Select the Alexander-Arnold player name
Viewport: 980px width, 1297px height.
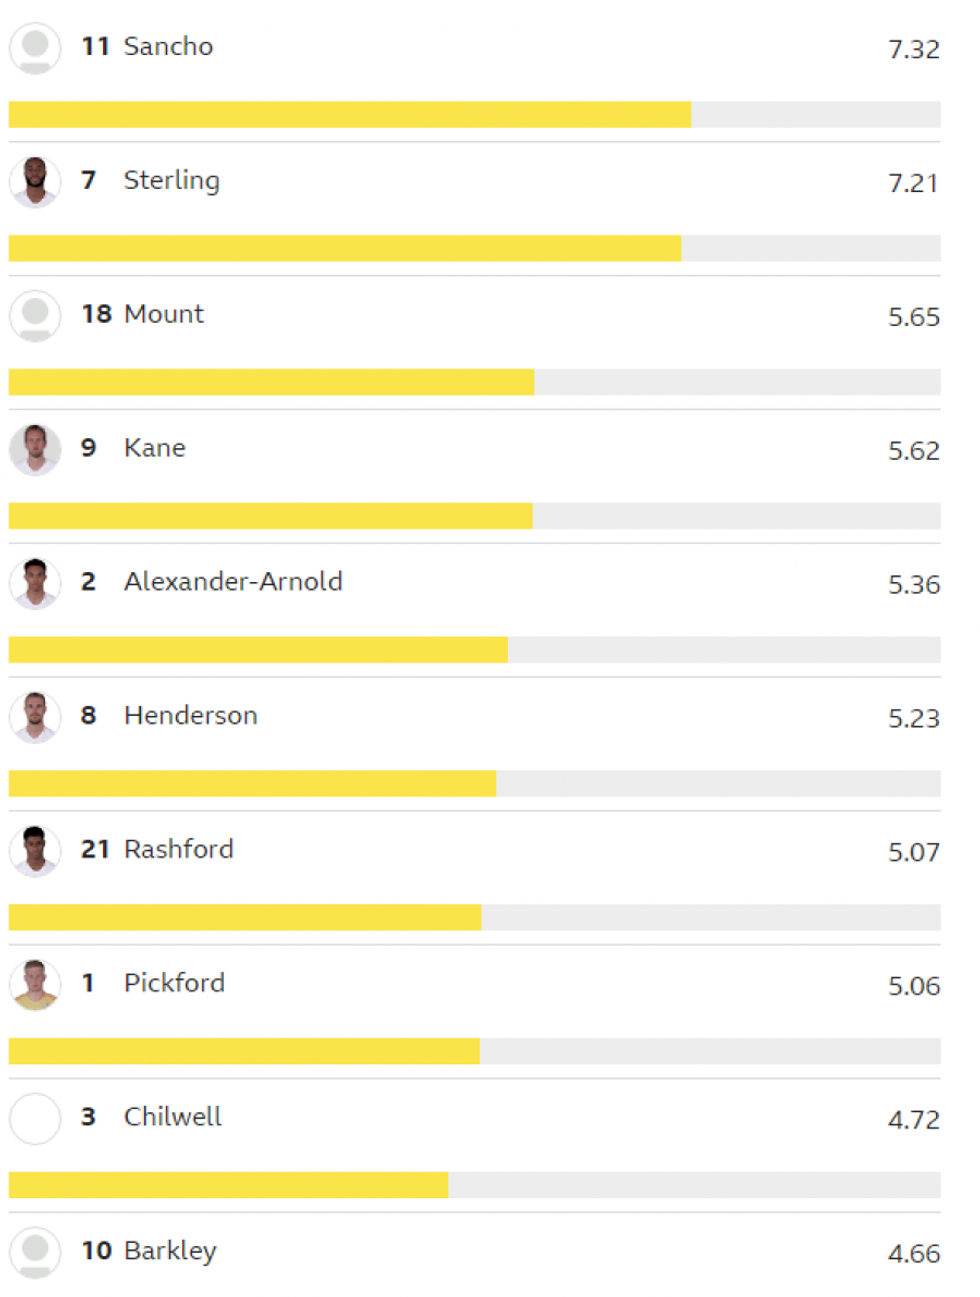(x=233, y=582)
